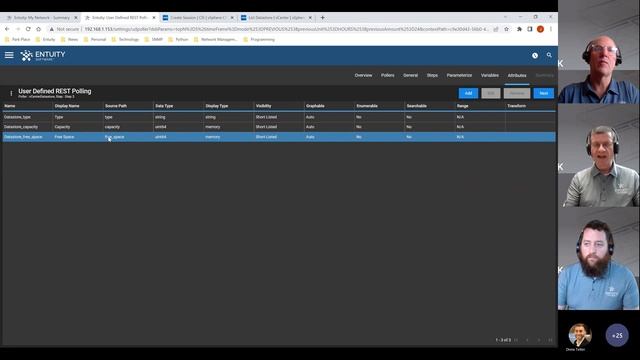Open the Entuity bookmarks folder

(x=45, y=40)
